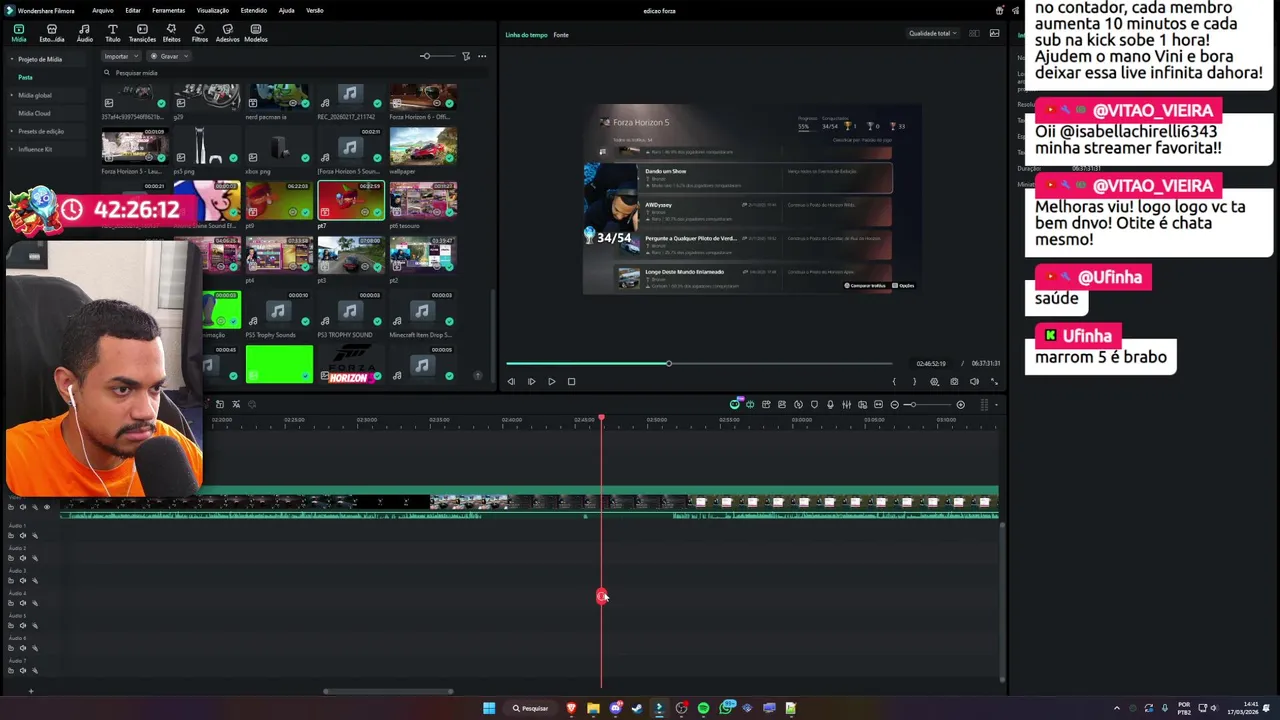This screenshot has width=1280, height=720.
Task: Open the Importar dropdown
Action: 120,56
